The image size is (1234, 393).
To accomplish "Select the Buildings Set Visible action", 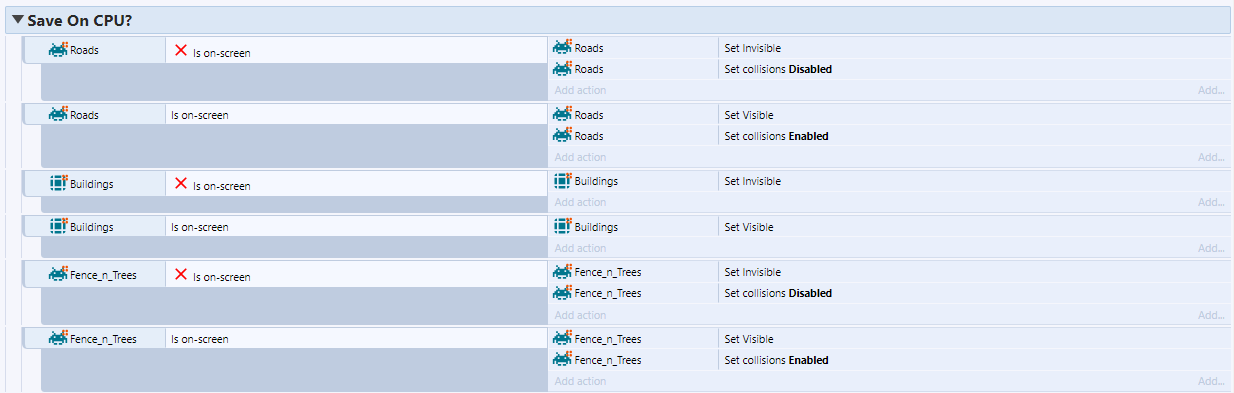I will 890,227.
